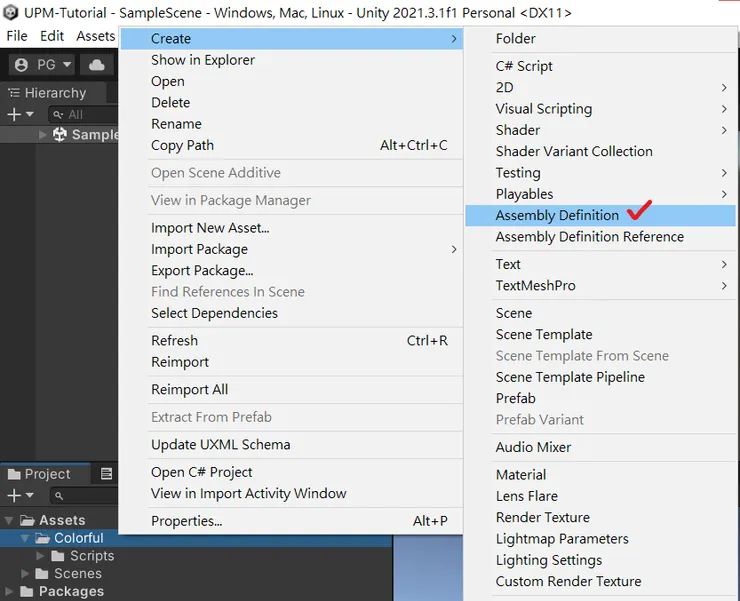Screen dimensions: 740x601
Task: Choose Reimport All
Action: coord(291,389)
